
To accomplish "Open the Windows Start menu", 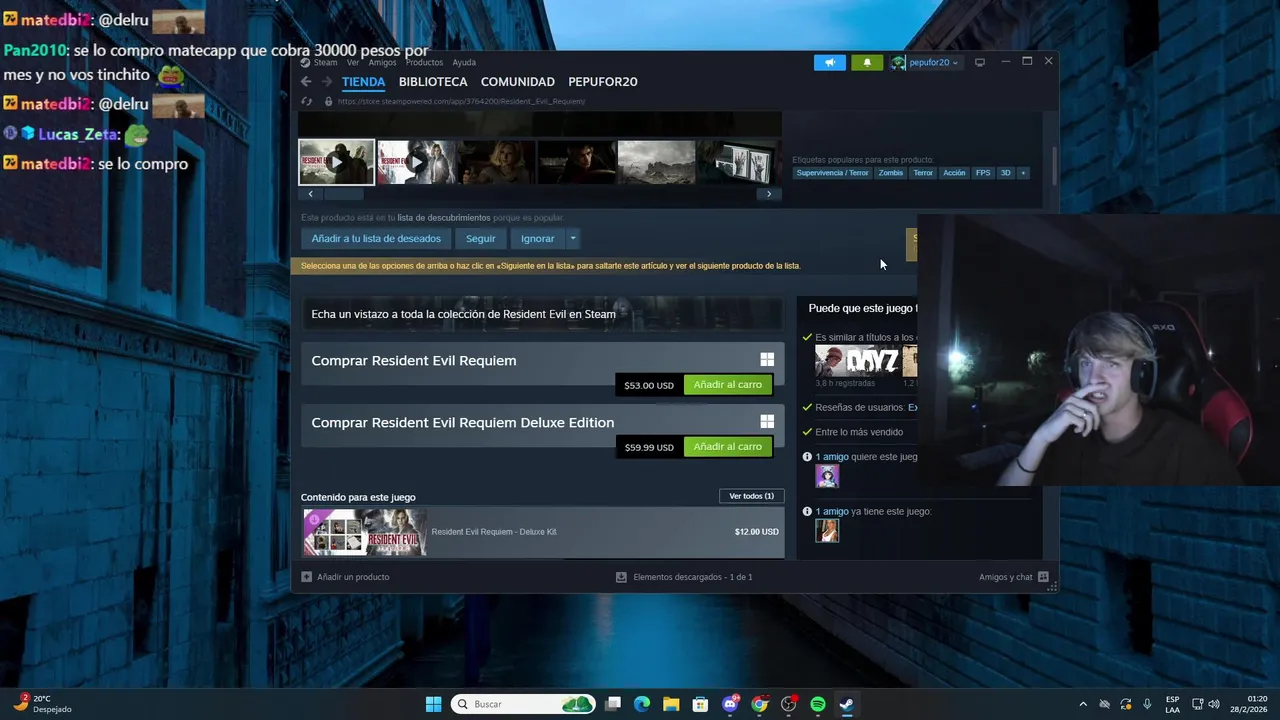I will (433, 704).
